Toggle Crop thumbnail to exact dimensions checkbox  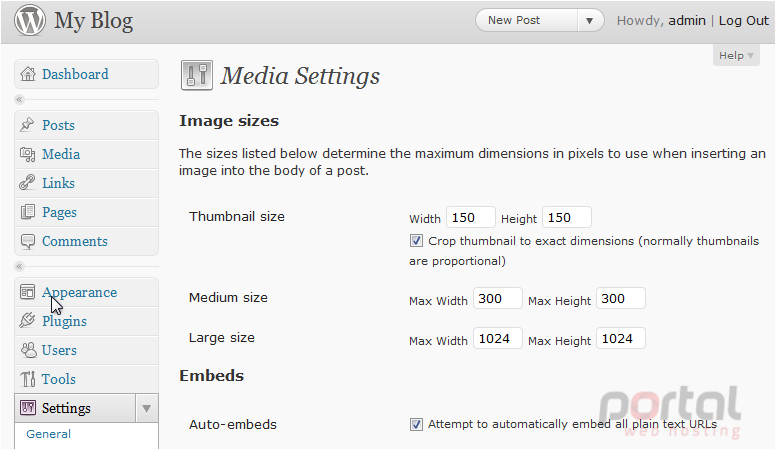point(416,241)
